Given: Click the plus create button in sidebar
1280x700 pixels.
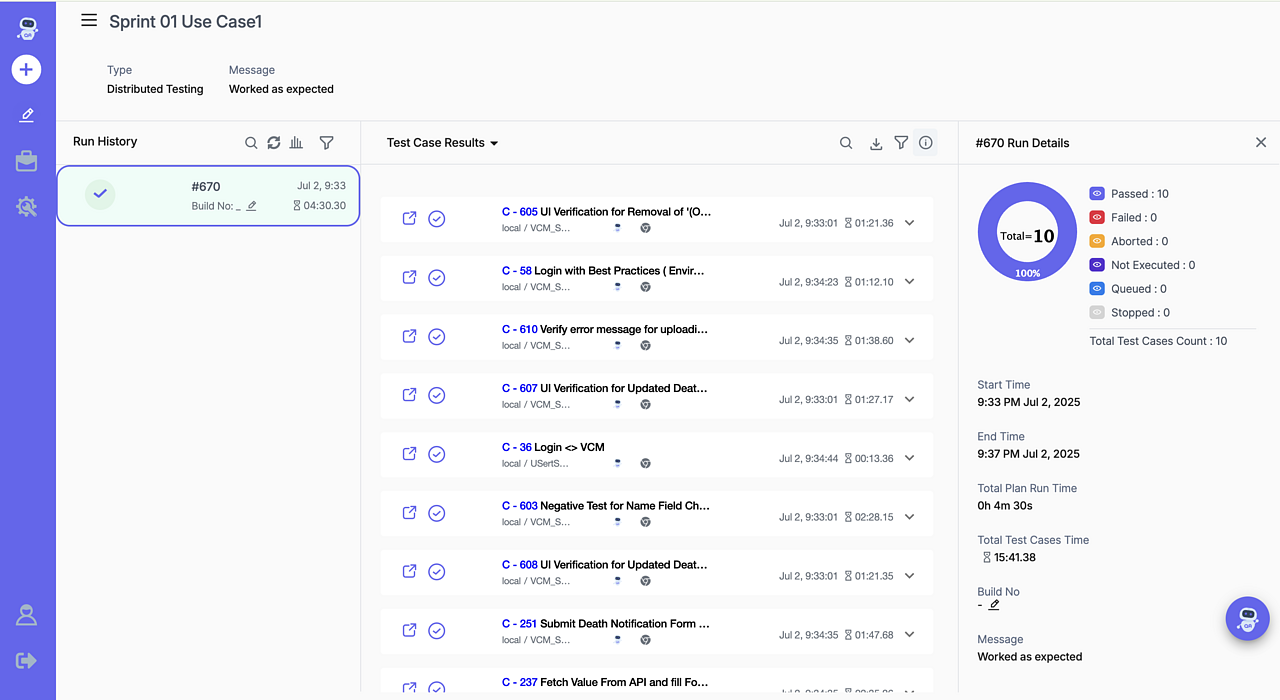Looking at the screenshot, I should click(x=26, y=70).
